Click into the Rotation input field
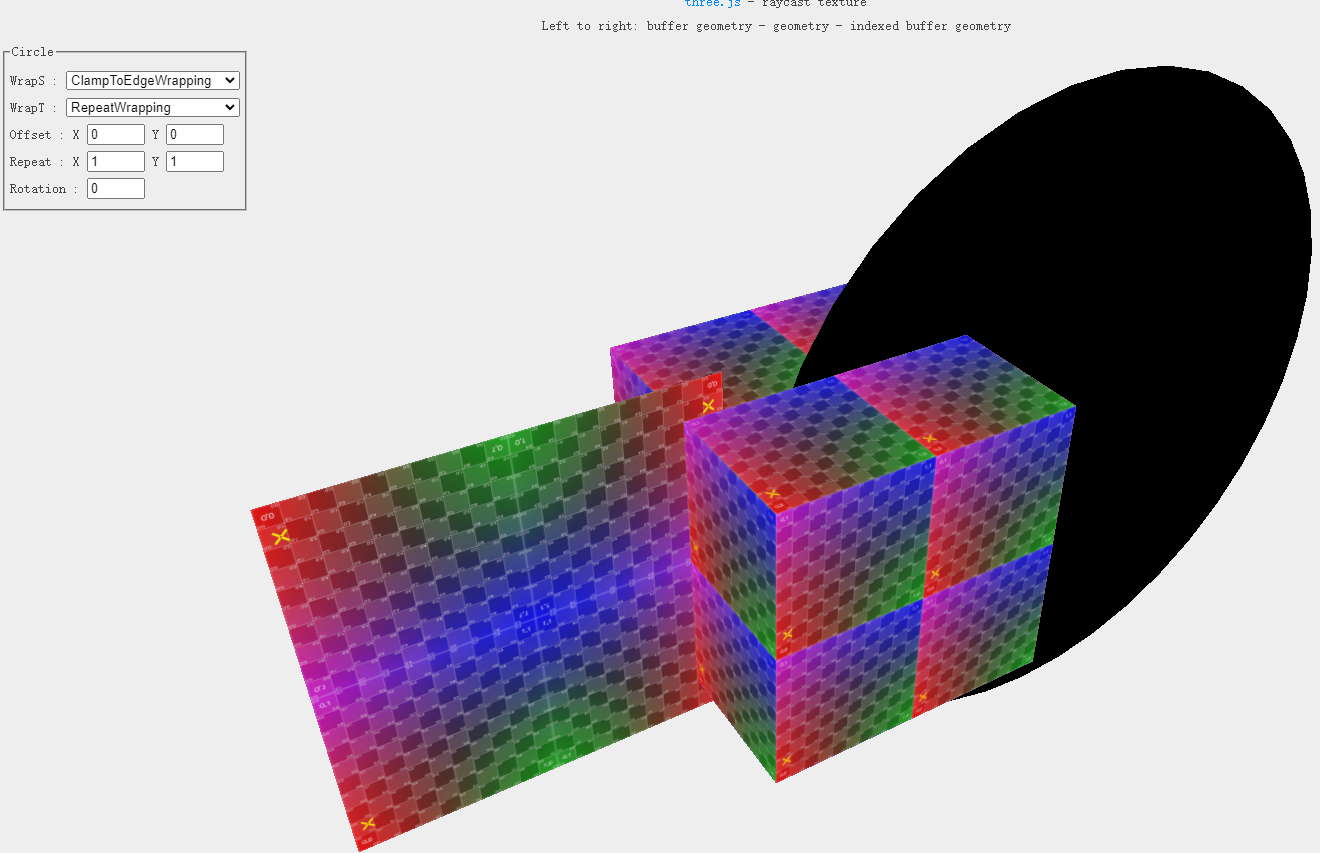1320x853 pixels. coord(116,188)
